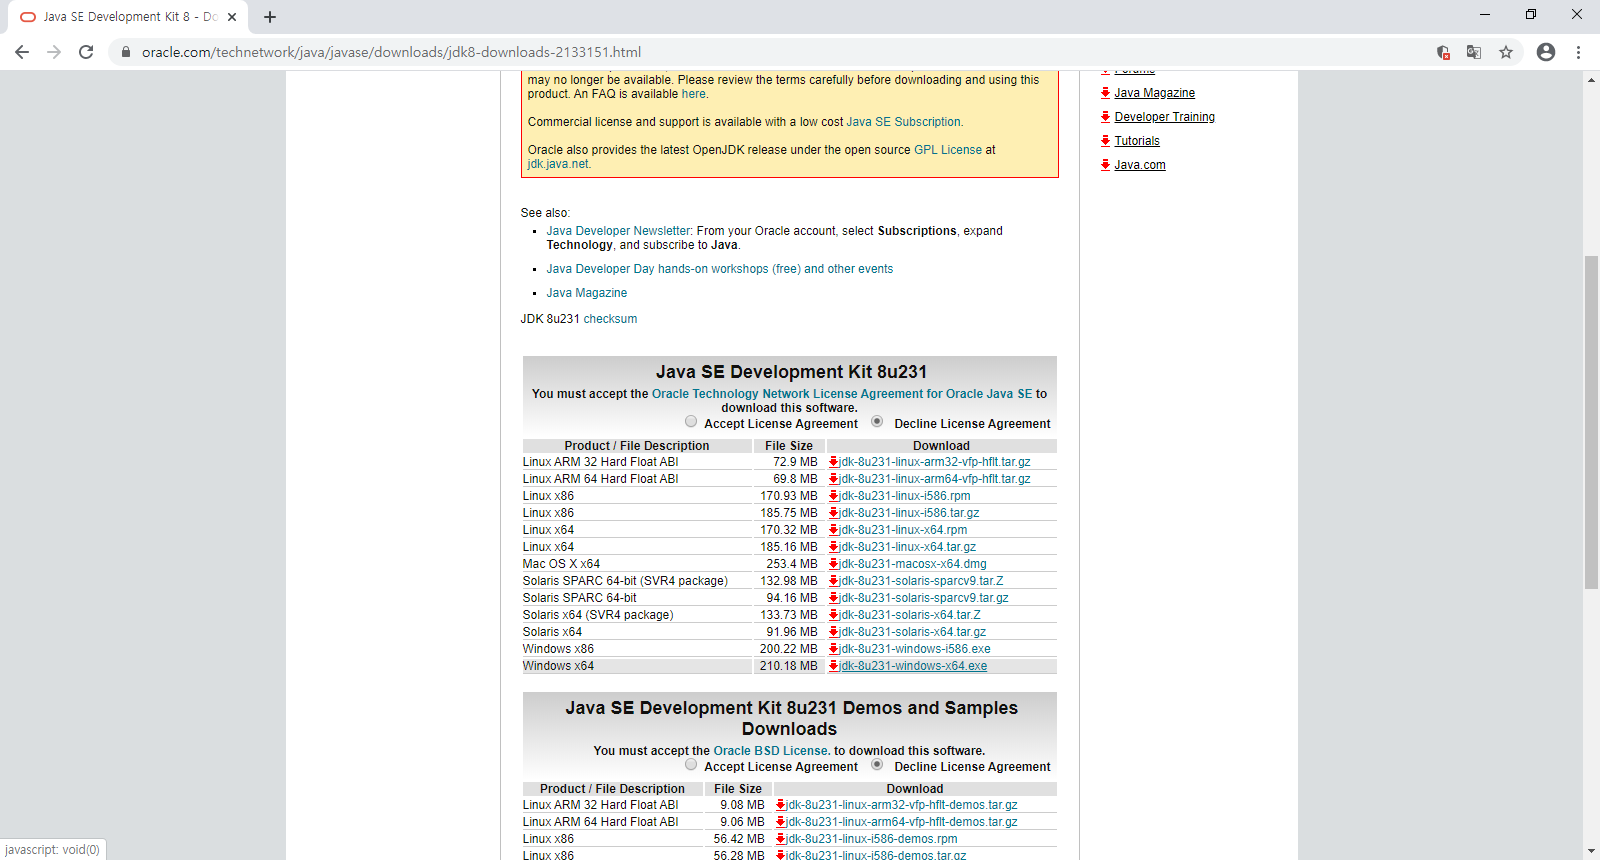The height and width of the screenshot is (860, 1600).
Task: Click download arrow icon for windows-i586.exe
Action: click(834, 649)
